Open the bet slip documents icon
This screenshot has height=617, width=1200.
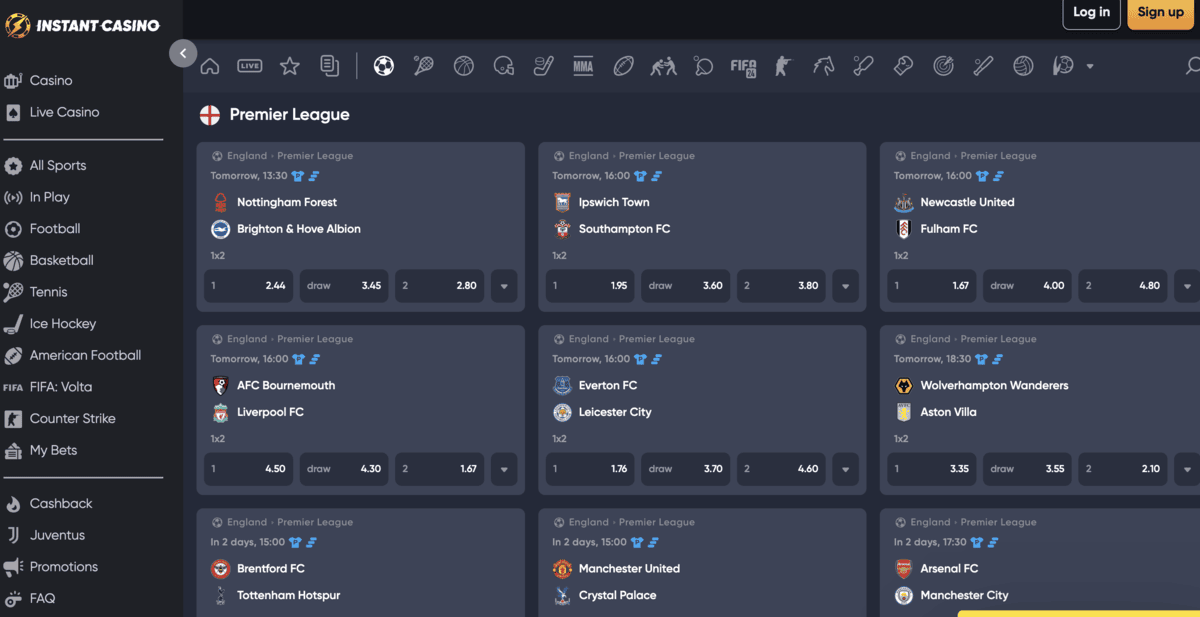[x=329, y=66]
